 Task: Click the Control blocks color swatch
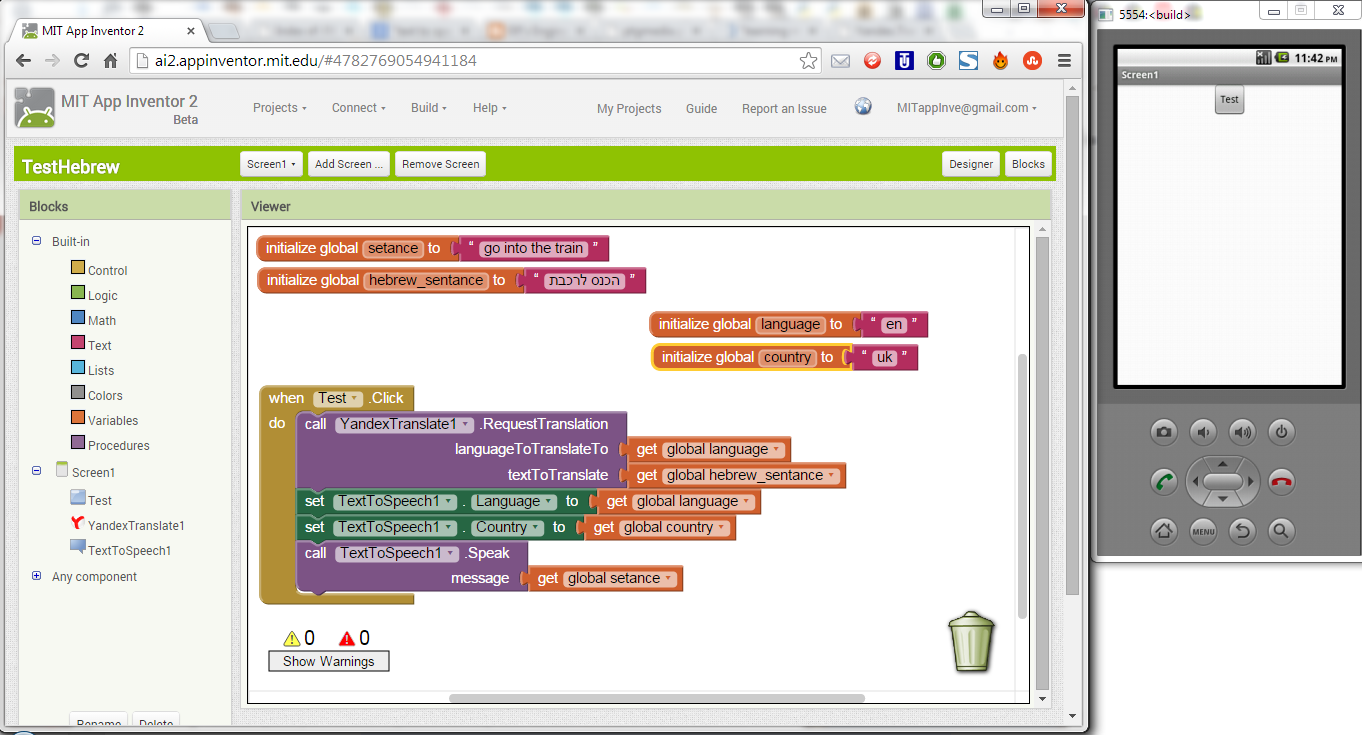click(x=77, y=268)
